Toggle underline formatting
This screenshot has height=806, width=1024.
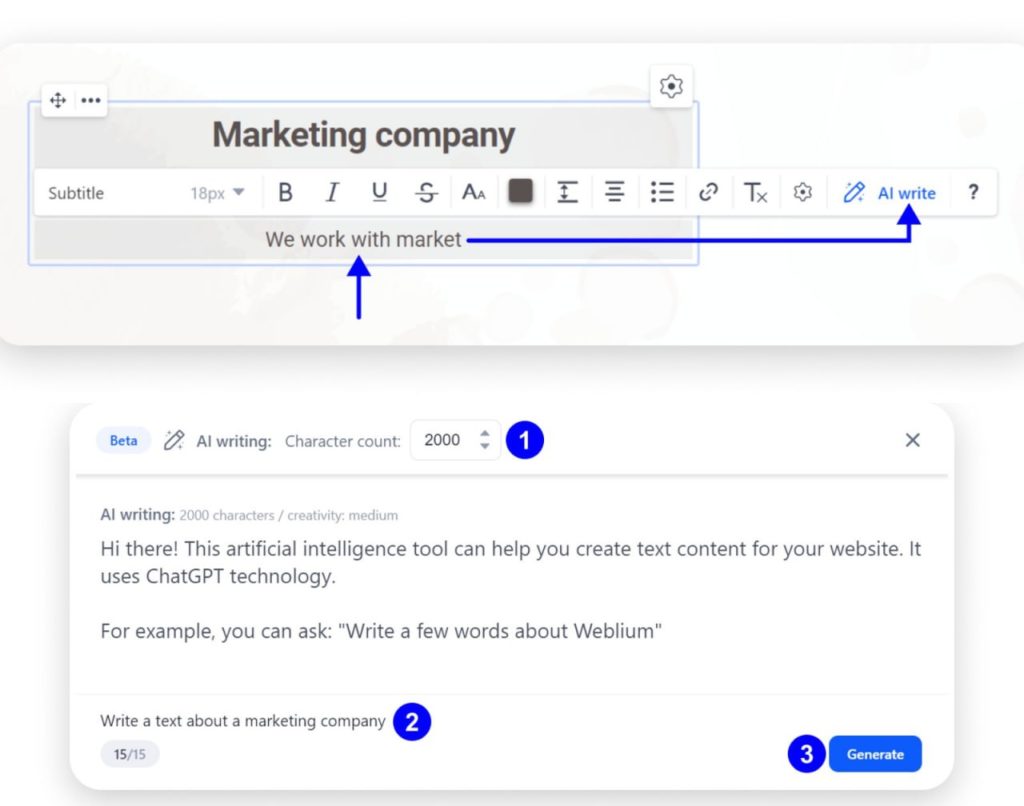point(378,192)
